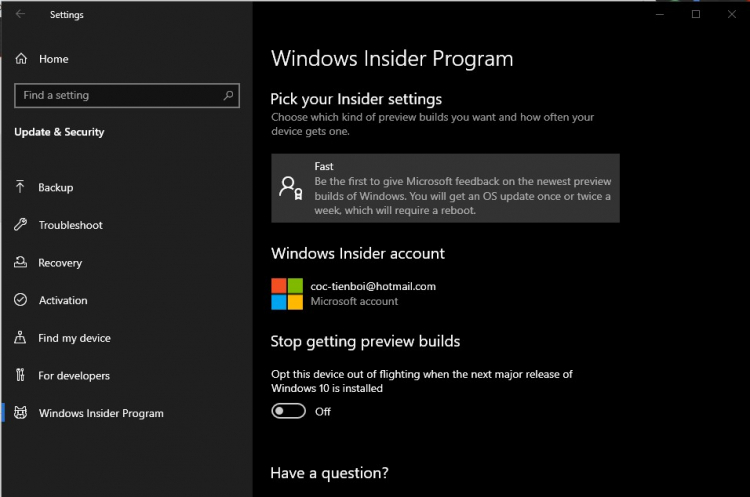Click the coc-tienboi@hotmail.com account entry
This screenshot has width=750, height=497.
pos(373,286)
